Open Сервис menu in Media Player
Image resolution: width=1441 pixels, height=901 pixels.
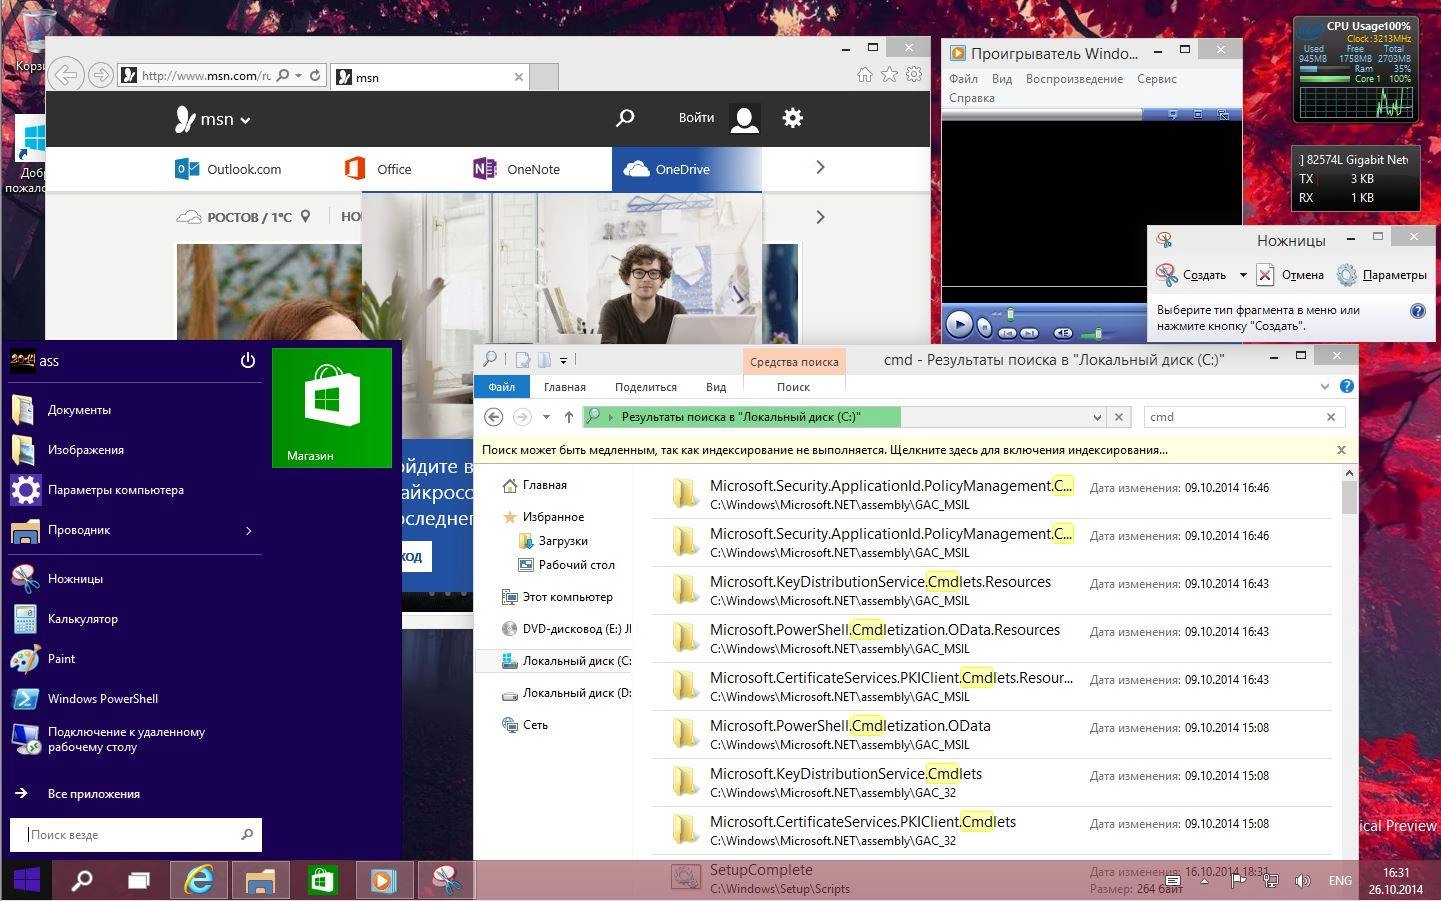coord(1156,79)
